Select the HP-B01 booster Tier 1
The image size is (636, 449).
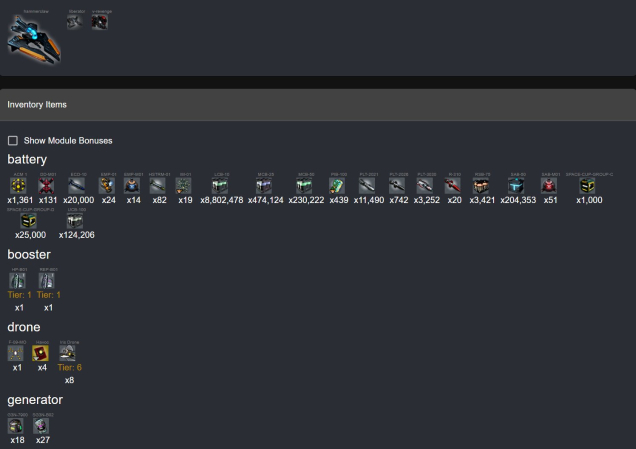pos(17,281)
